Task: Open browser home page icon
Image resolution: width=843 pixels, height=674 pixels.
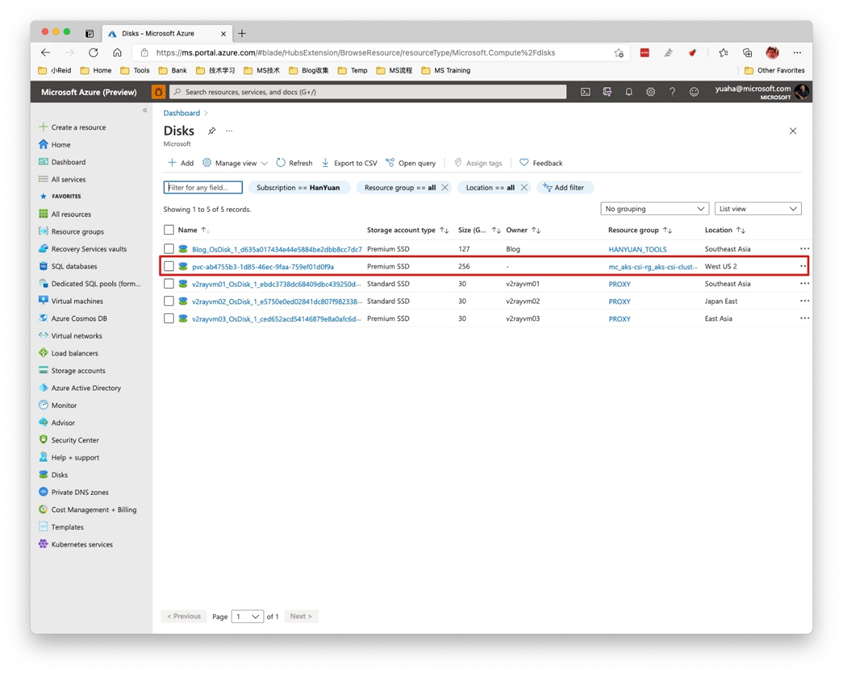Action: pyautogui.click(x=117, y=53)
